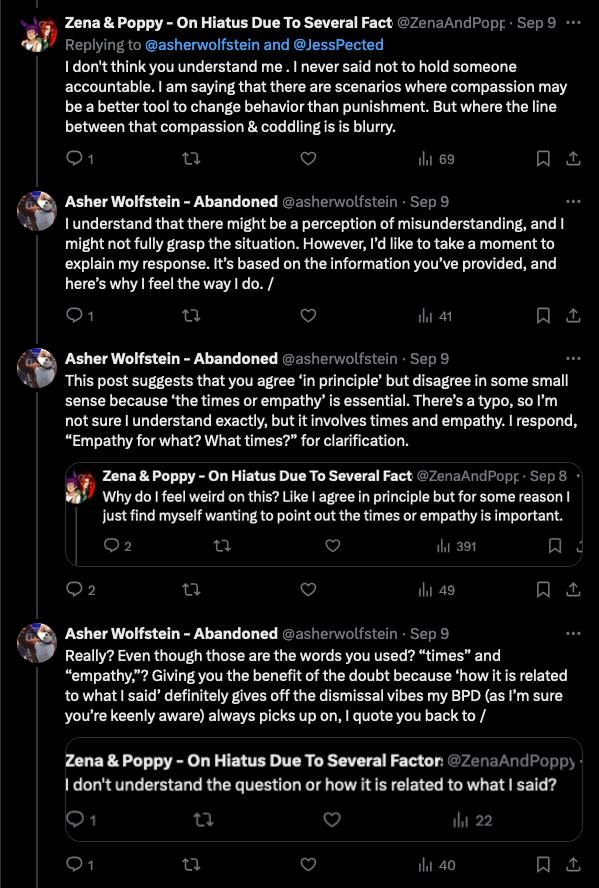599x888 pixels.
Task: Repost Zena & Poppy's top tweet
Action: [192, 159]
